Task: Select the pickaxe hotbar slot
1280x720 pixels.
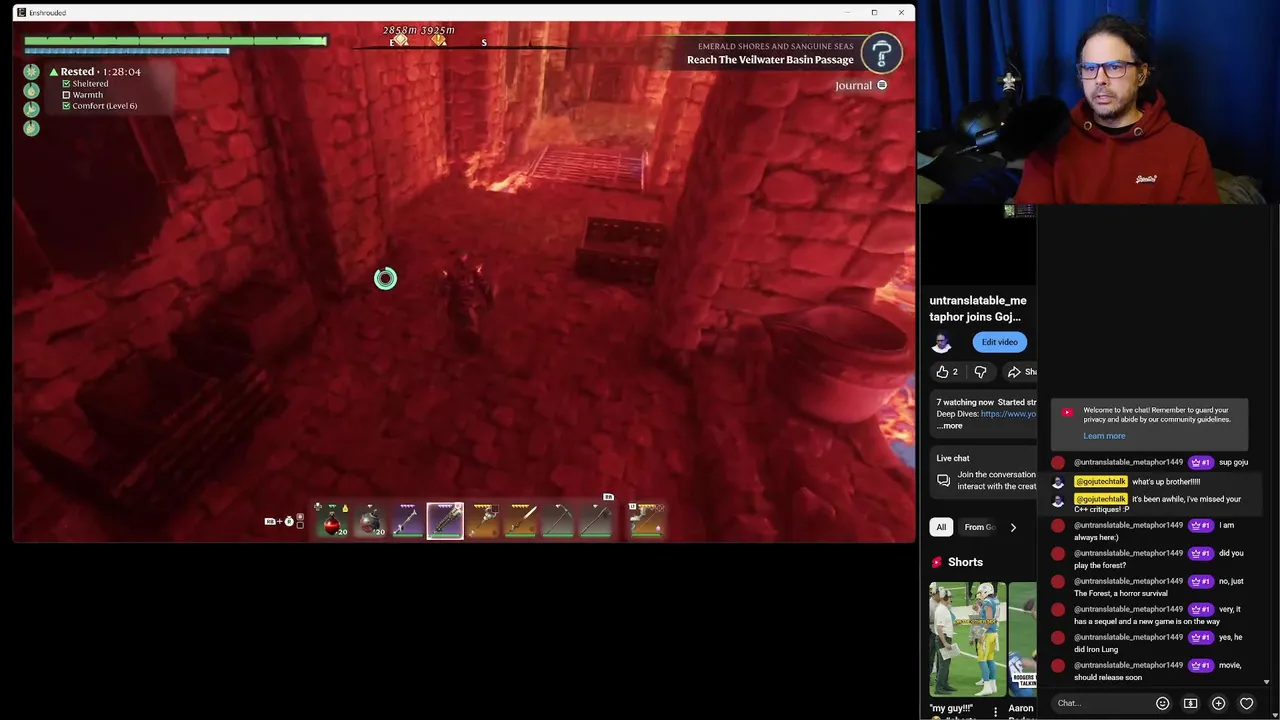Action: (558, 520)
